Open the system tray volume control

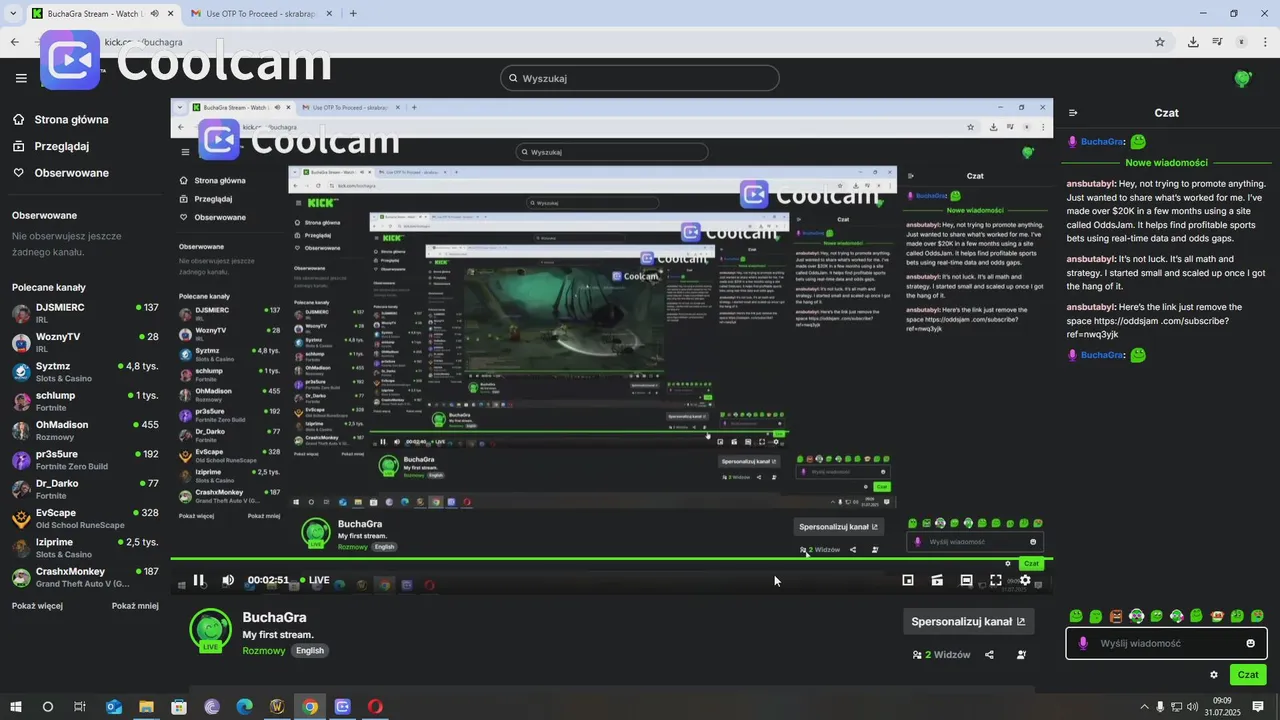1192,707
